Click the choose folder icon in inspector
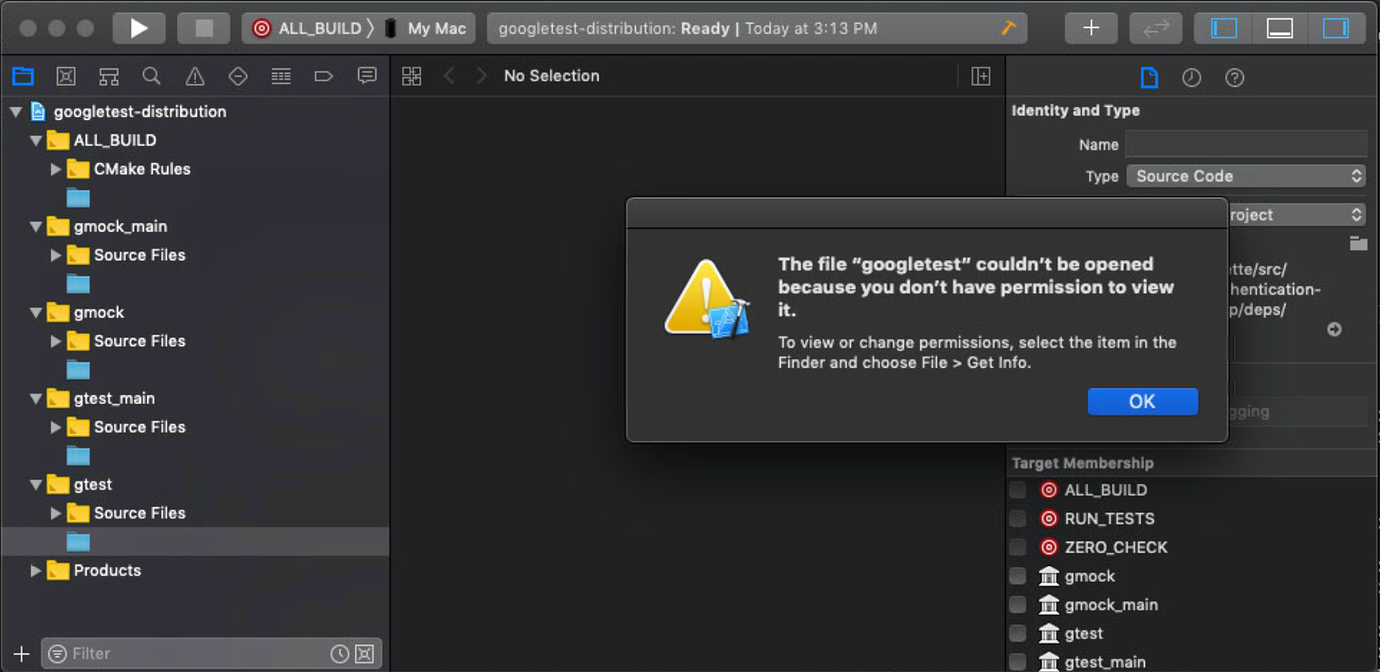The height and width of the screenshot is (672, 1380). point(1357,243)
